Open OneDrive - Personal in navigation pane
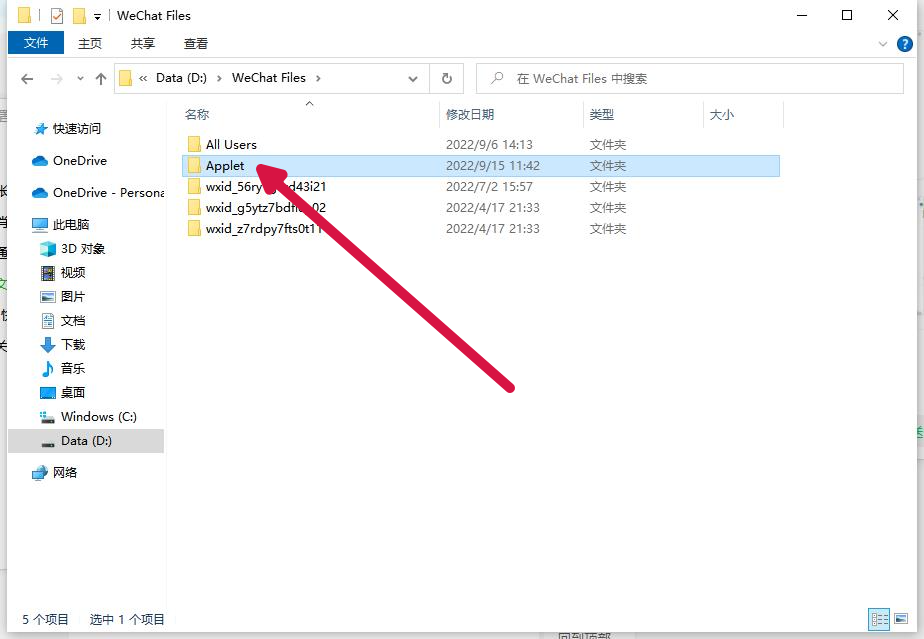Viewport: 924px width, 639px height. pos(108,193)
